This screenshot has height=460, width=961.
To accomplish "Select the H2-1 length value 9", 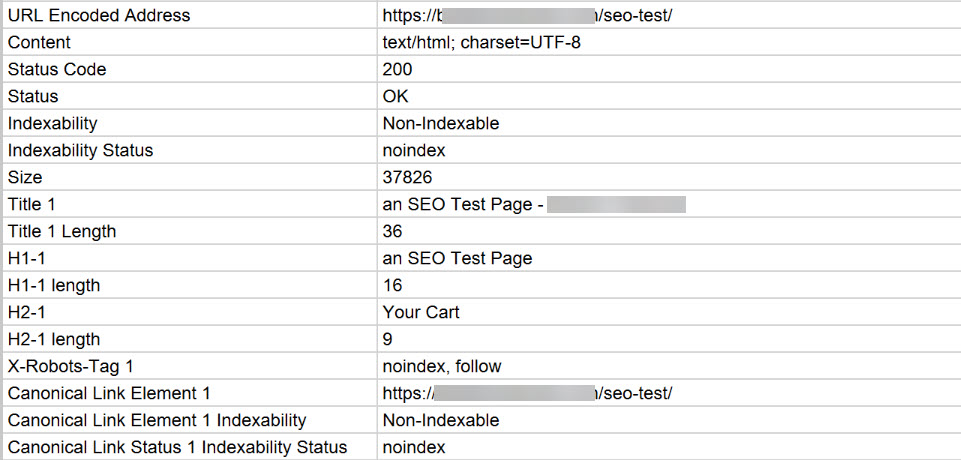I will [x=388, y=339].
